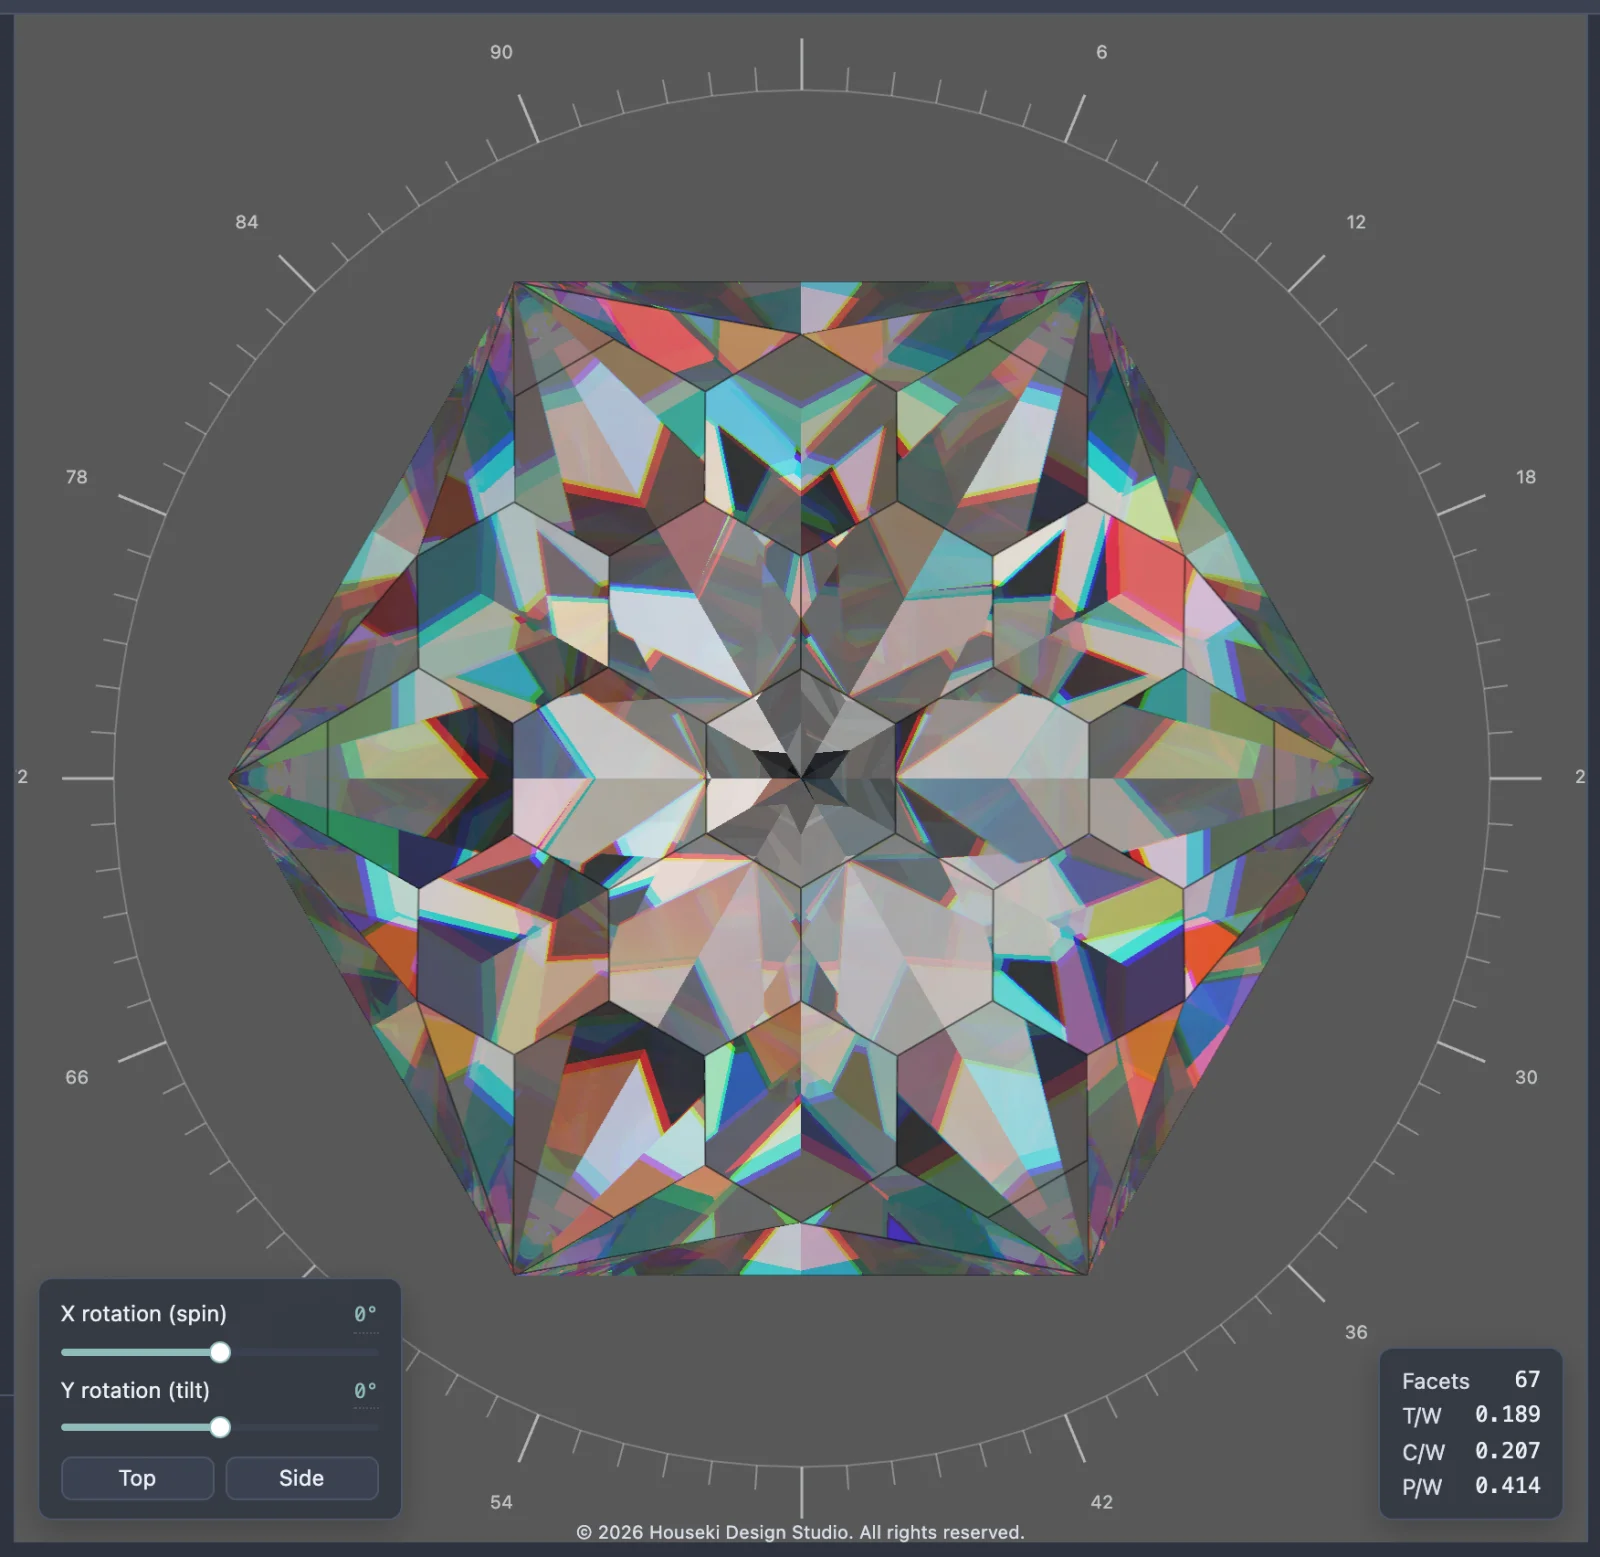Click the X rotation 0° value field
1600x1557 pixels.
[365, 1314]
